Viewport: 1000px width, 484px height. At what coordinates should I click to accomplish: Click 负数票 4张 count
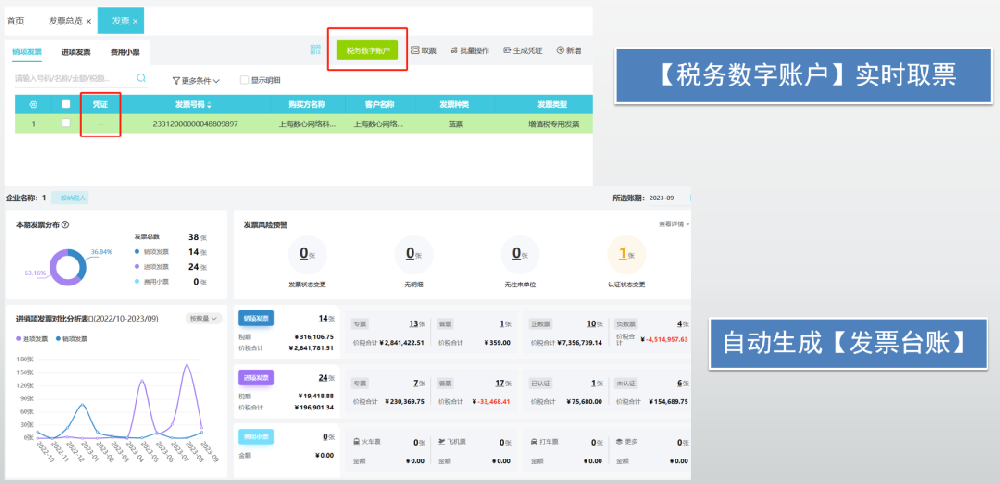pos(684,324)
